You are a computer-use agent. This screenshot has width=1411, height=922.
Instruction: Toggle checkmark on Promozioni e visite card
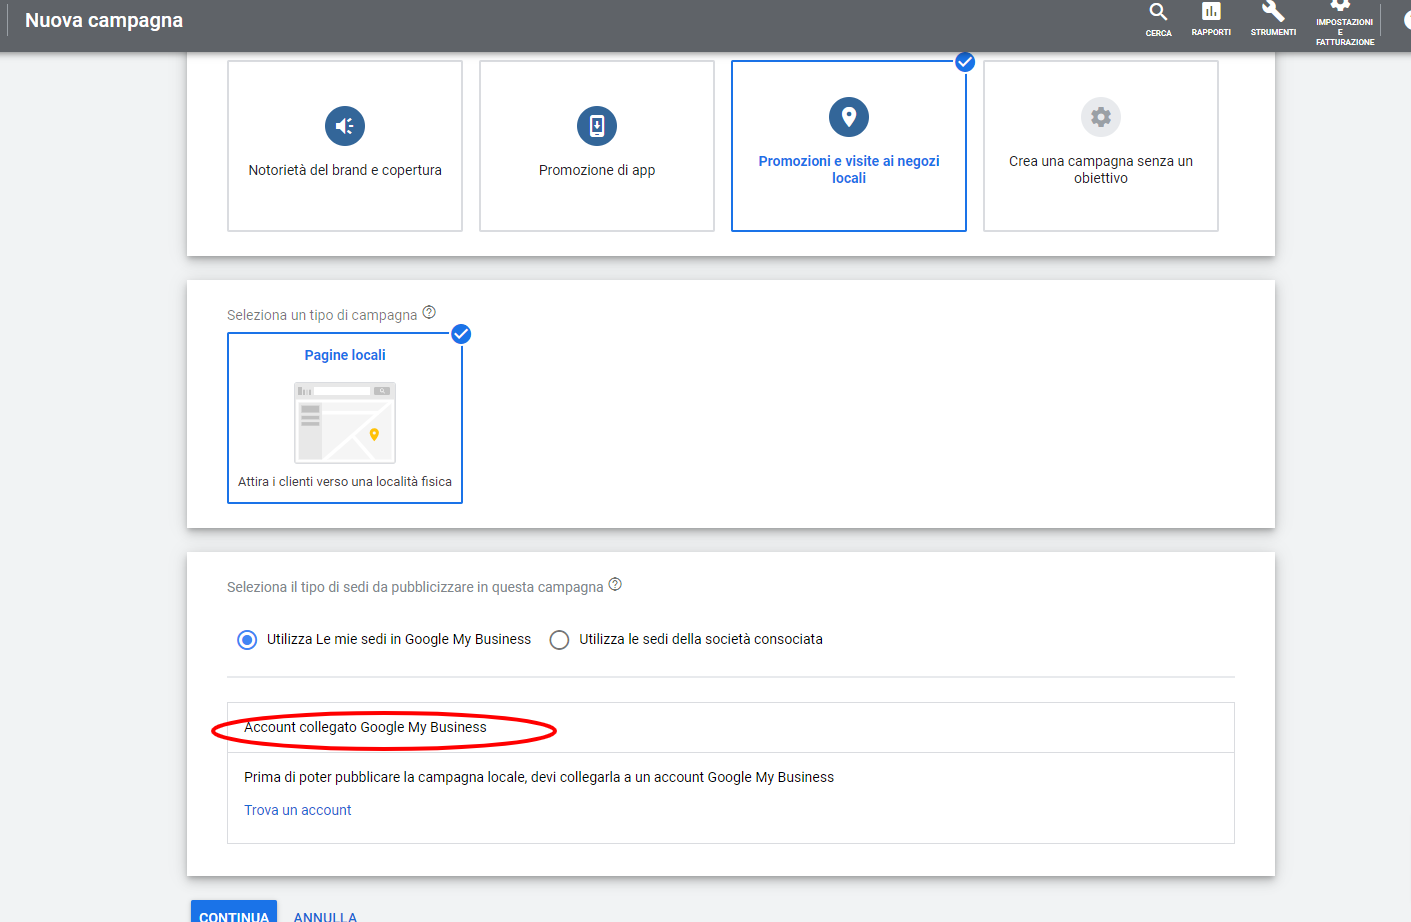[965, 62]
